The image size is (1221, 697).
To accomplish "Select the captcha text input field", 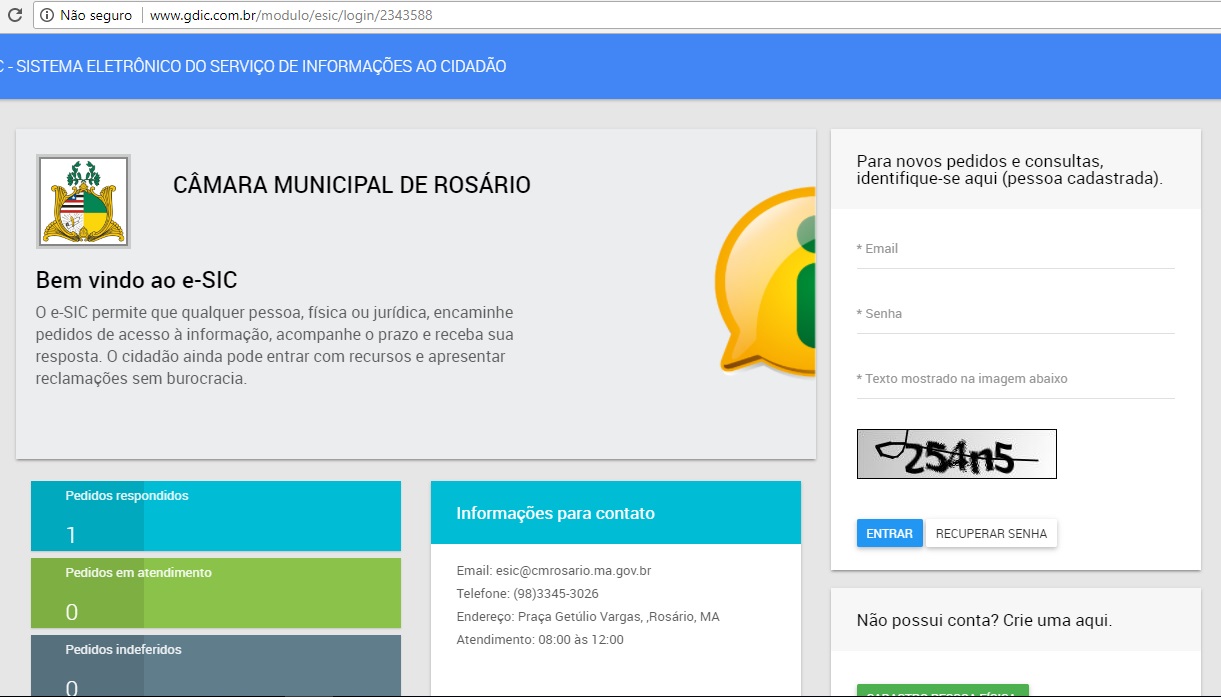I will 1015,380.
